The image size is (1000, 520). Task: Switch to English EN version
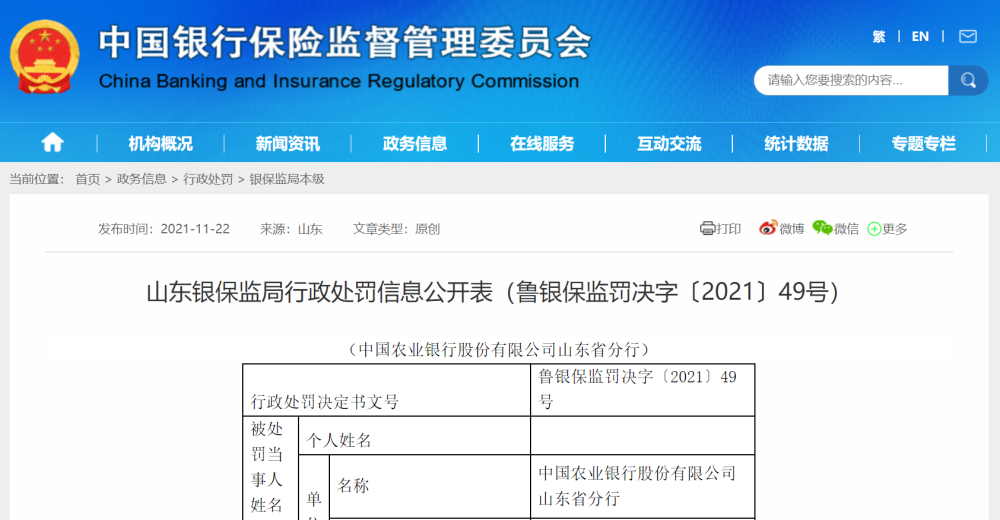coord(920,36)
